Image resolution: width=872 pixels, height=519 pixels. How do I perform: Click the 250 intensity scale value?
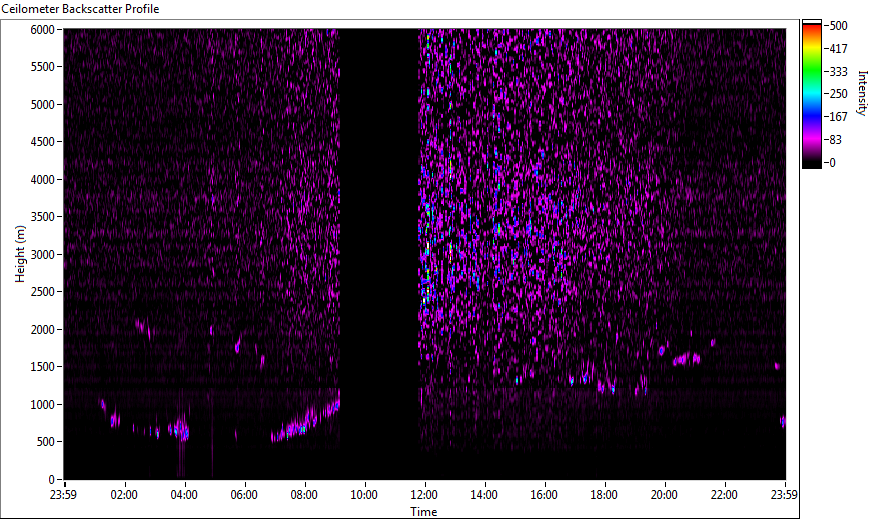[x=839, y=93]
